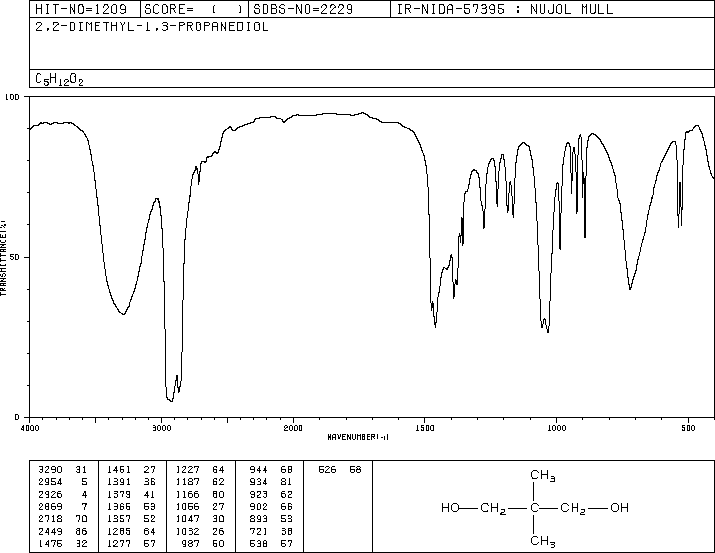Viewport: 715px width, 553px height.
Task: Click the broad O-H absorption band minimum near 3290
Action: [123, 314]
